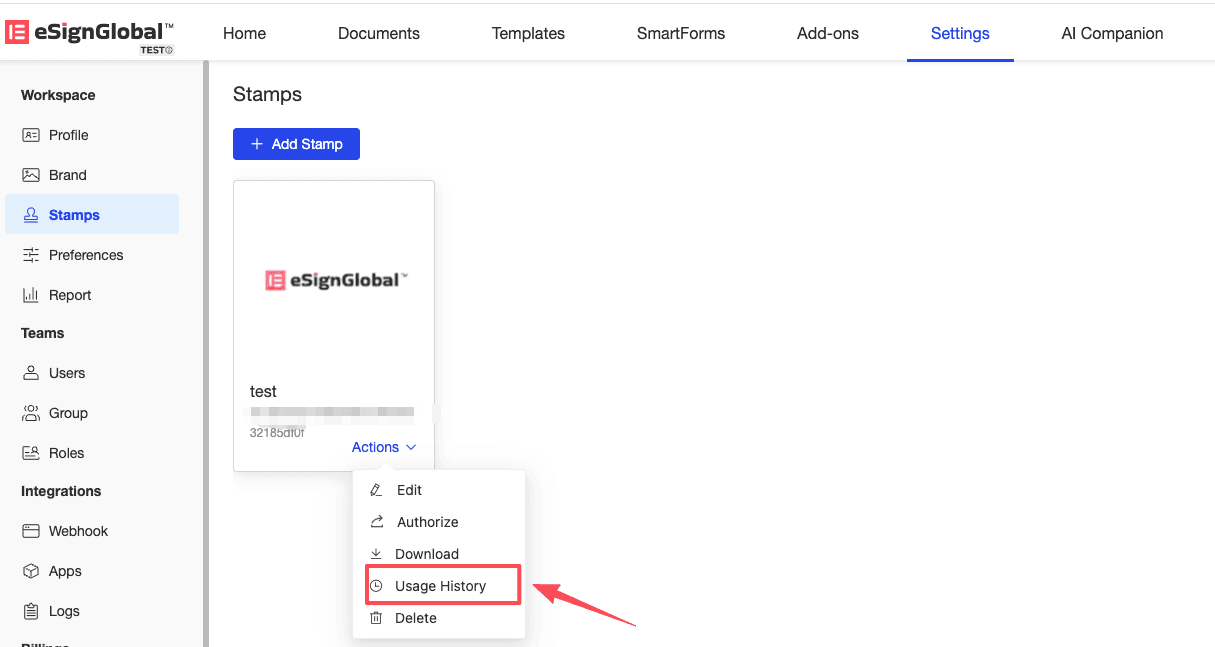
Task: Click the Webhook window icon
Action: click(31, 531)
